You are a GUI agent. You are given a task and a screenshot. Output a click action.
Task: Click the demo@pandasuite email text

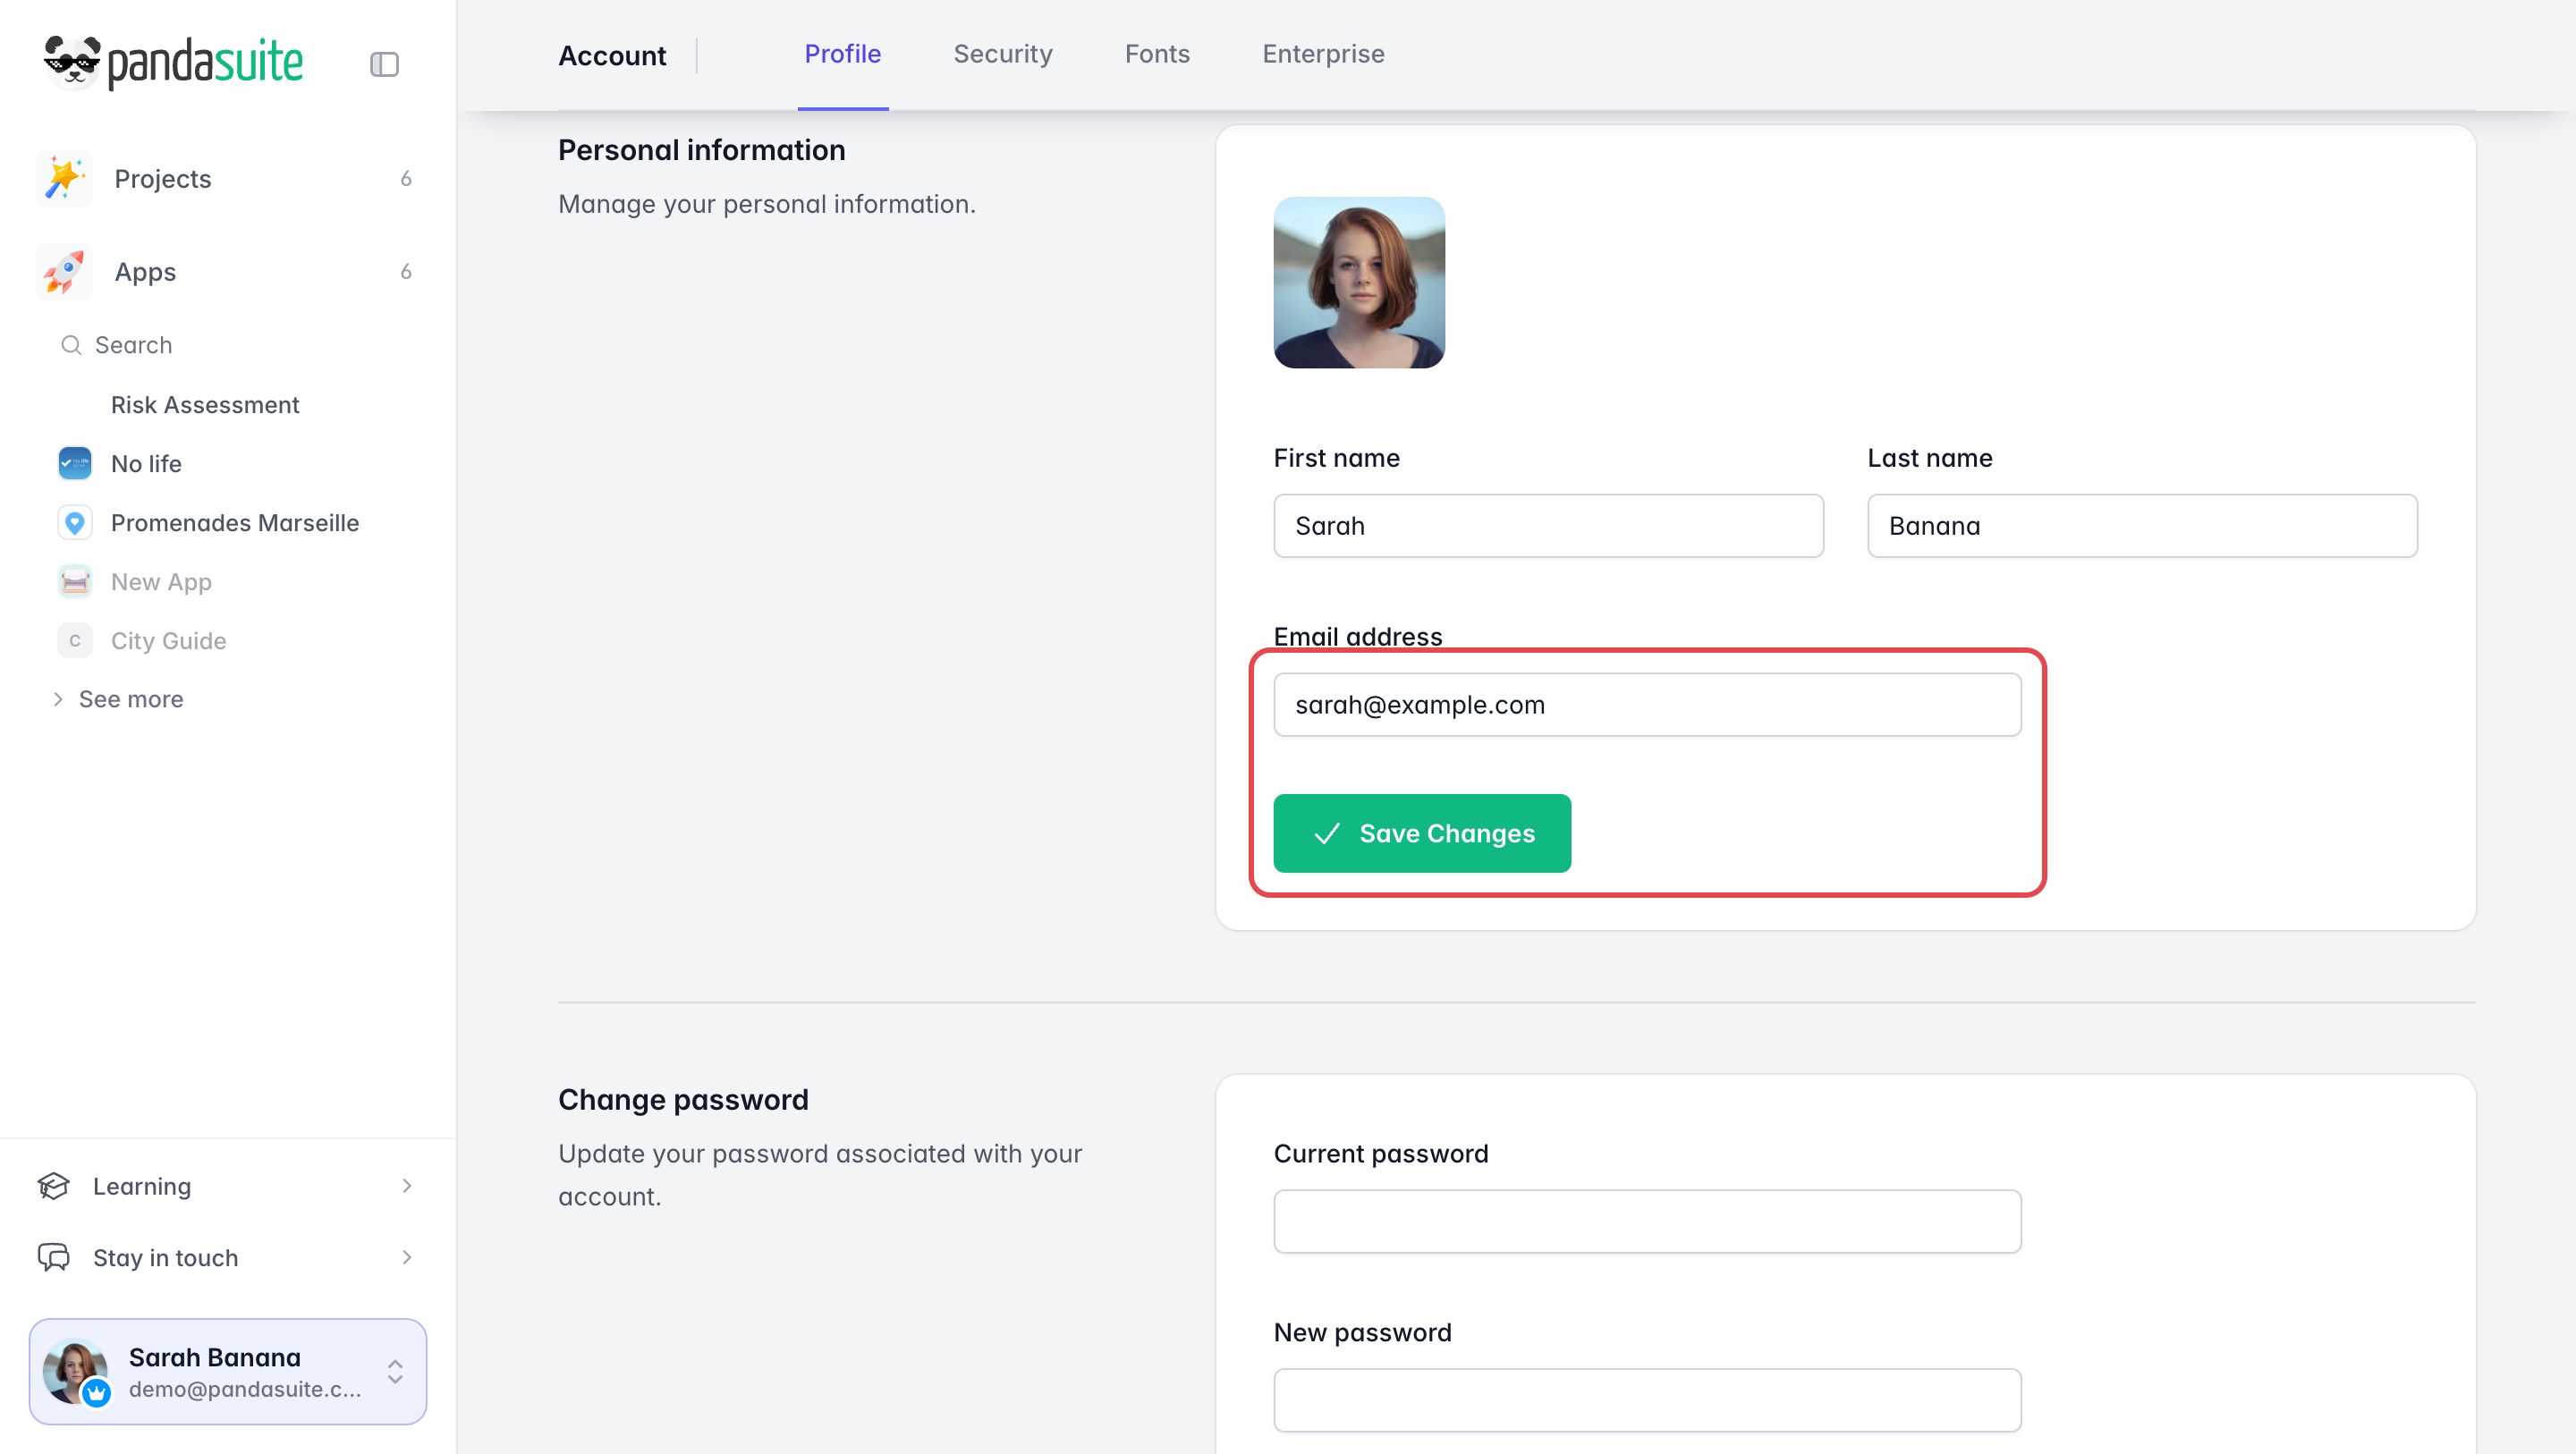click(245, 1389)
